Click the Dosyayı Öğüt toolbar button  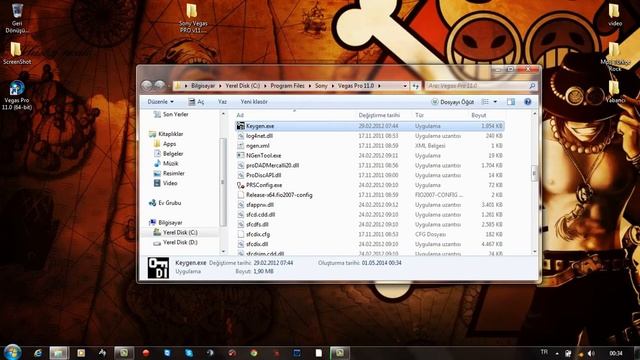pyautogui.click(x=453, y=102)
